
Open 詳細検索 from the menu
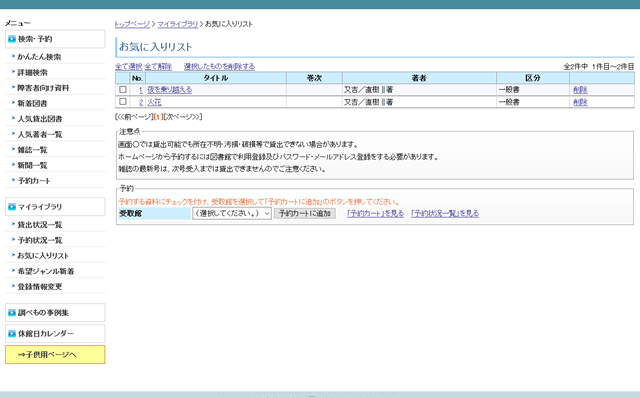click(32, 72)
